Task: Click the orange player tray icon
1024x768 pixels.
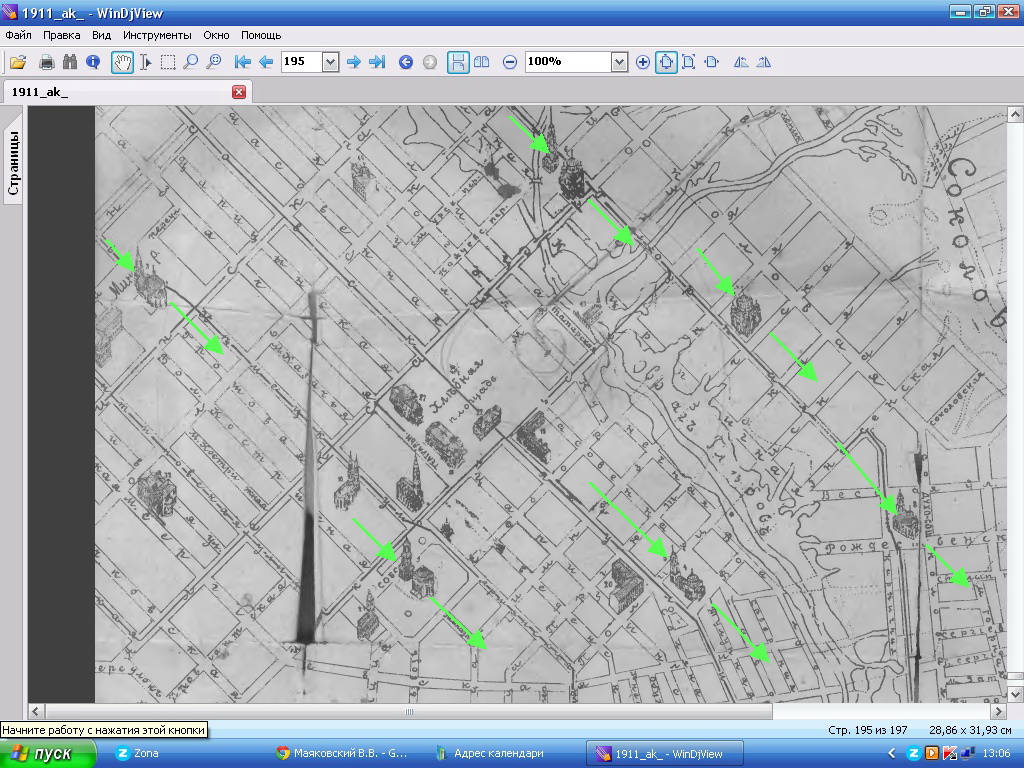Action: (932, 754)
